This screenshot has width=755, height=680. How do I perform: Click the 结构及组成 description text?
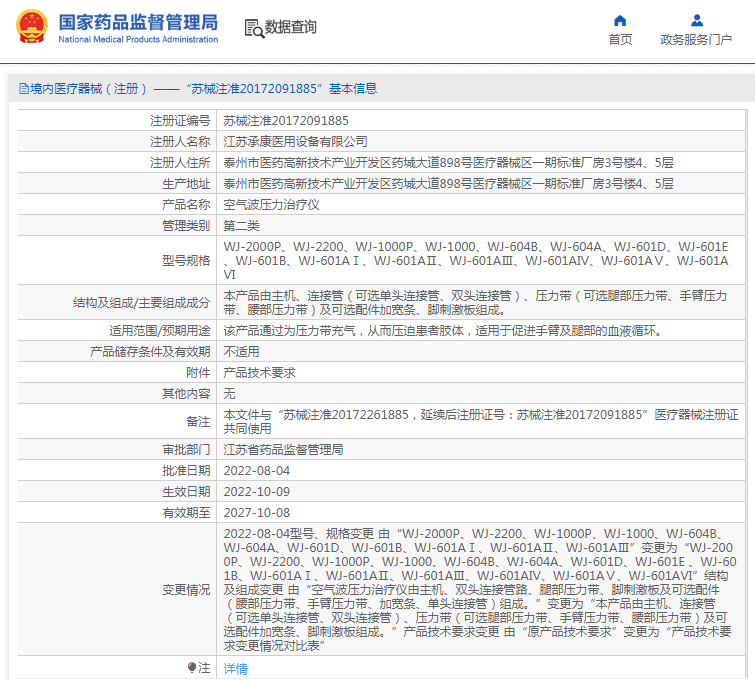click(475, 302)
